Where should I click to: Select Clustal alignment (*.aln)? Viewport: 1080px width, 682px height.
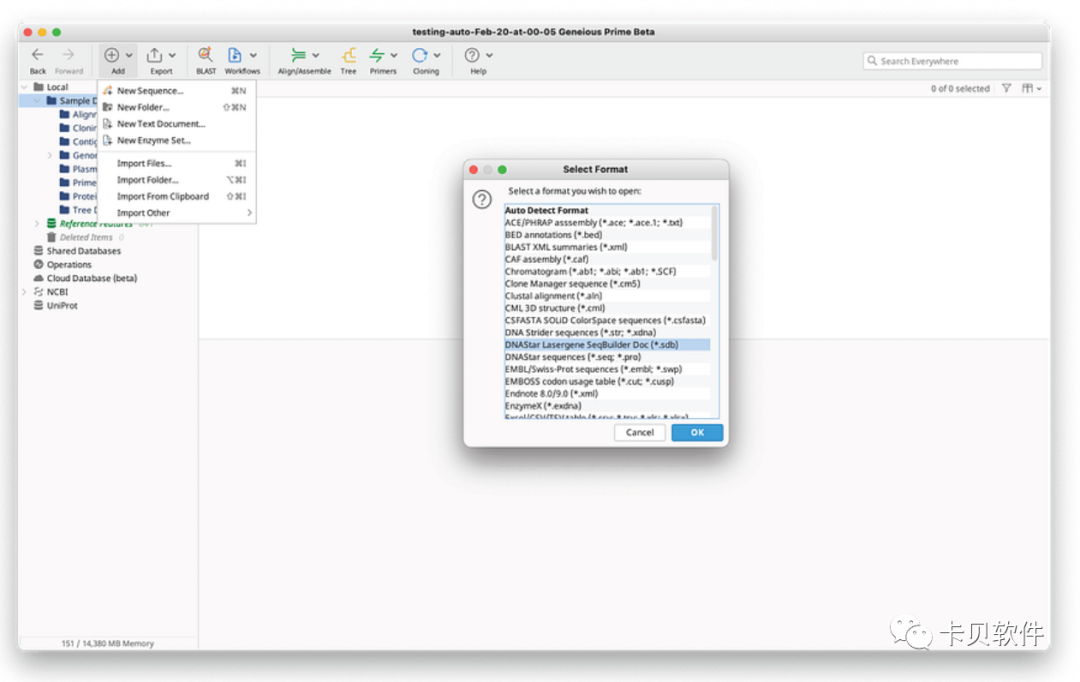(x=607, y=296)
